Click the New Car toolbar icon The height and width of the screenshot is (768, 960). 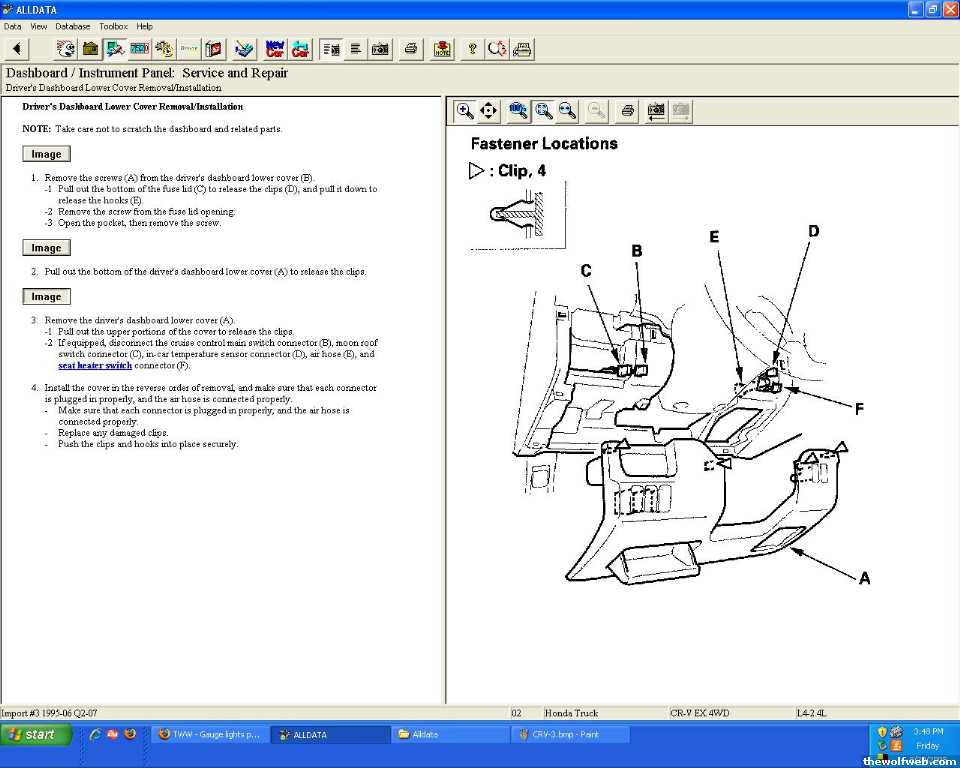click(x=274, y=49)
